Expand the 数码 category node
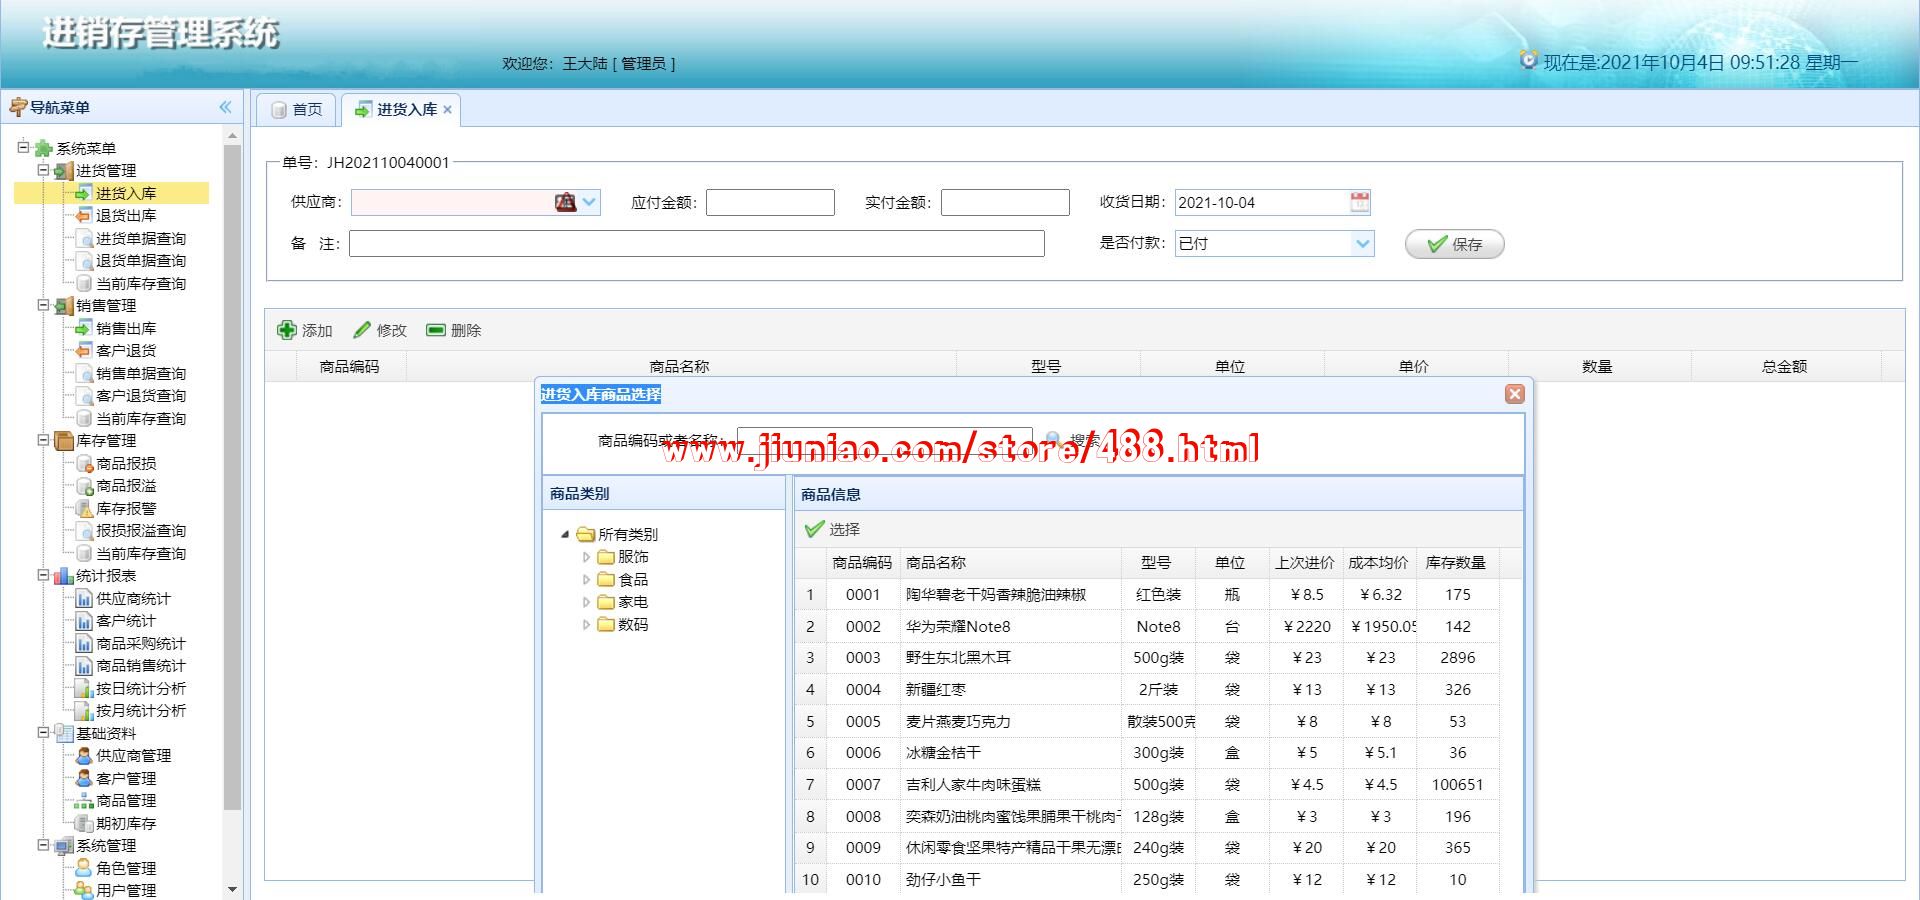1920x900 pixels. (586, 625)
